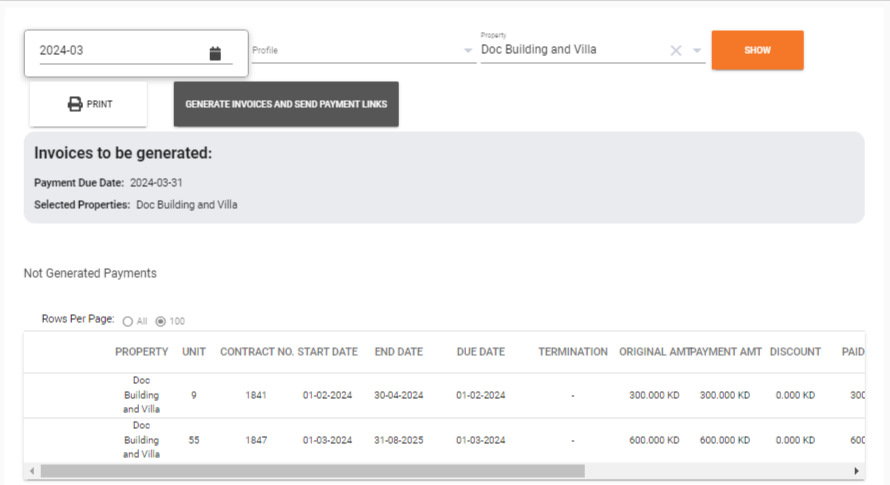The height and width of the screenshot is (485, 890).
Task: Click the horizontal scrollbar thumb under the table
Action: (312, 471)
